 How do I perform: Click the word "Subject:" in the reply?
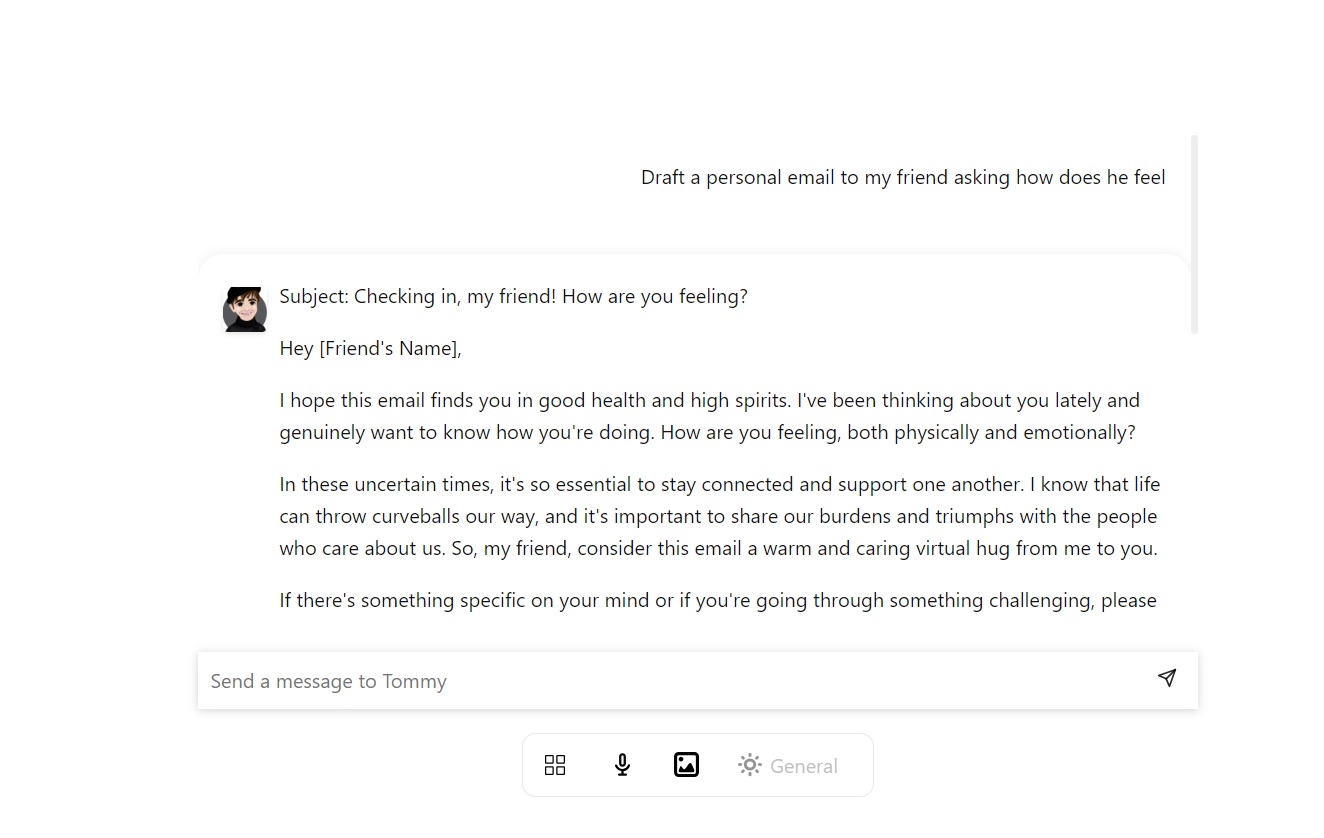point(313,297)
